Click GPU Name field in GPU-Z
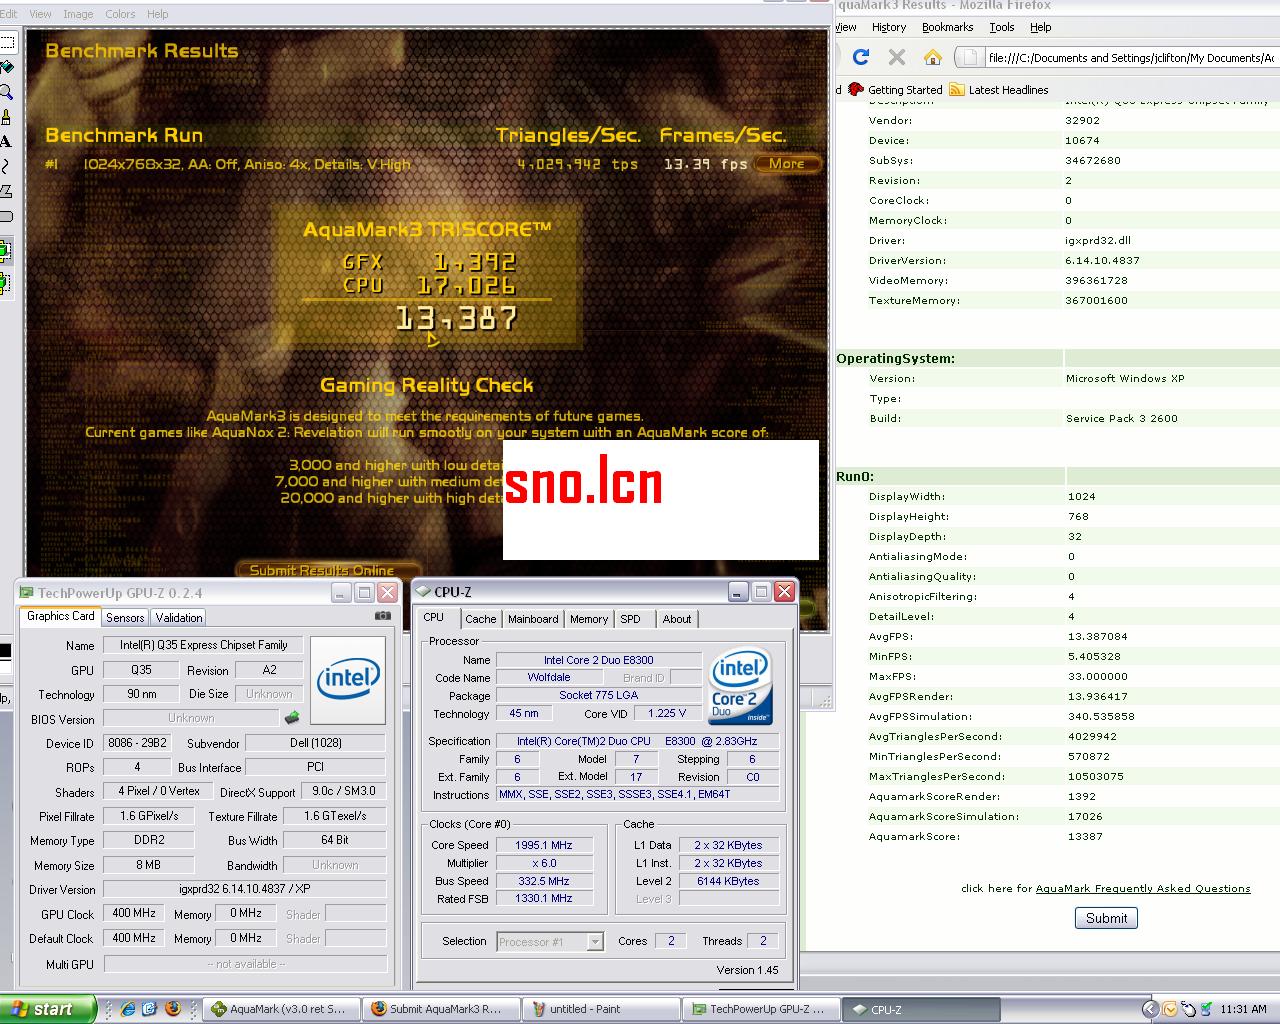The width and height of the screenshot is (1280, 1024). pyautogui.click(x=203, y=645)
